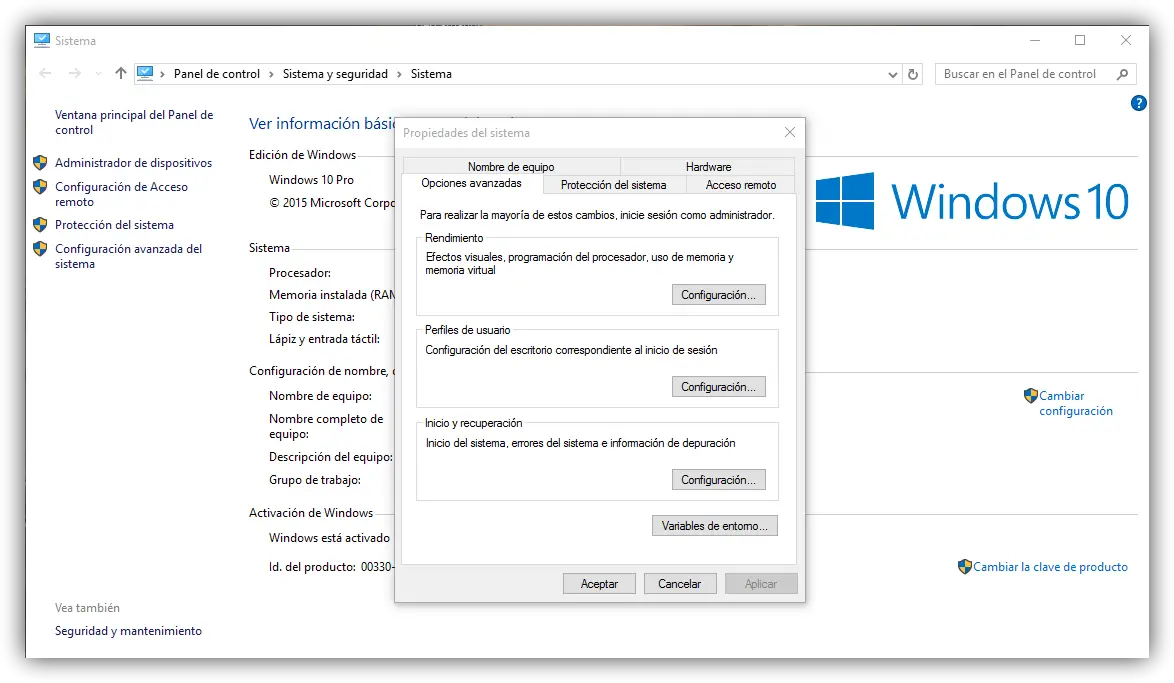The width and height of the screenshot is (1174, 683).
Task: Open Seguridad y mantenimiento link
Action: (x=128, y=631)
